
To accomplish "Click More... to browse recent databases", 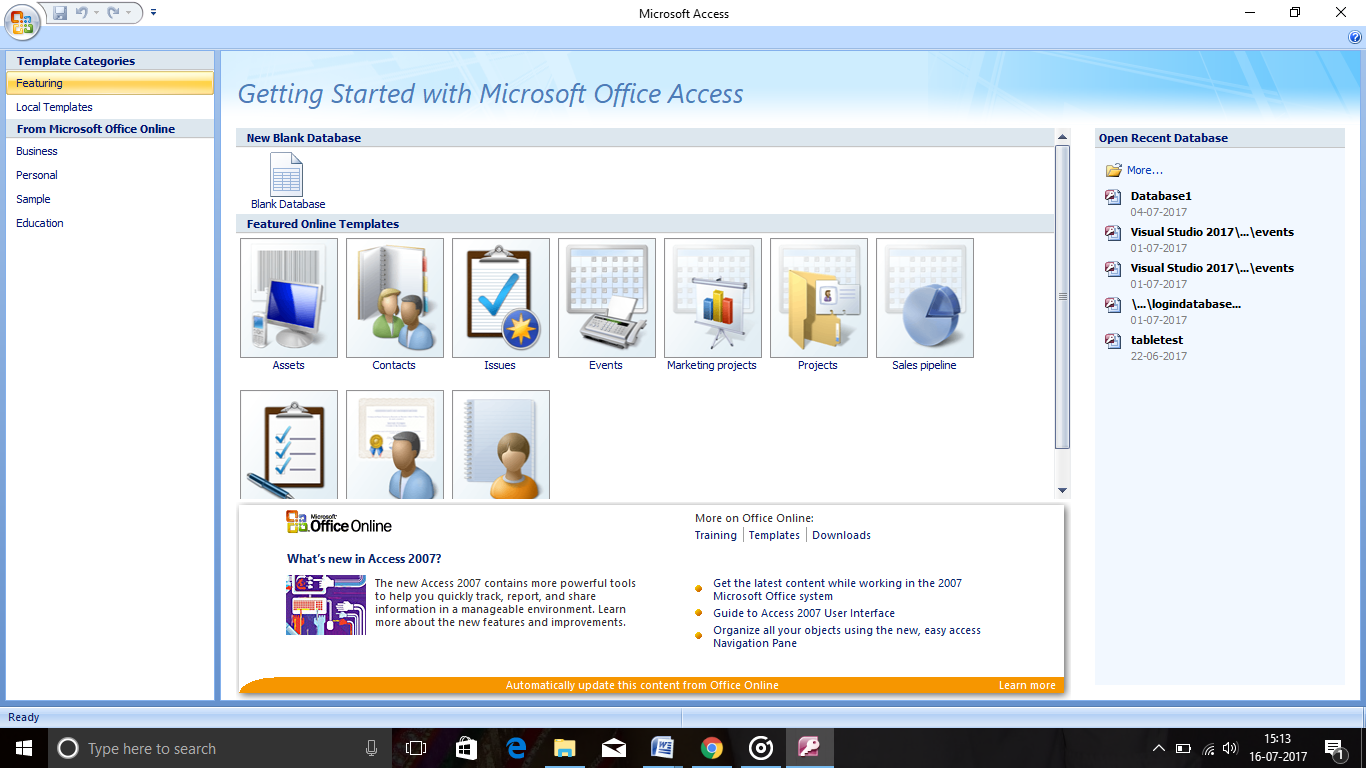I will click(1145, 170).
